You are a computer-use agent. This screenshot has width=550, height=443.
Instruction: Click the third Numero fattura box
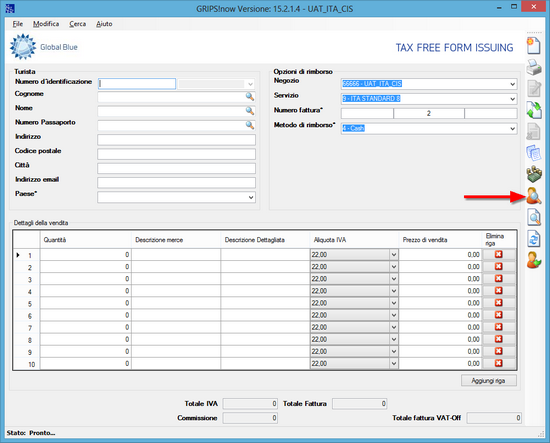tap(491, 113)
